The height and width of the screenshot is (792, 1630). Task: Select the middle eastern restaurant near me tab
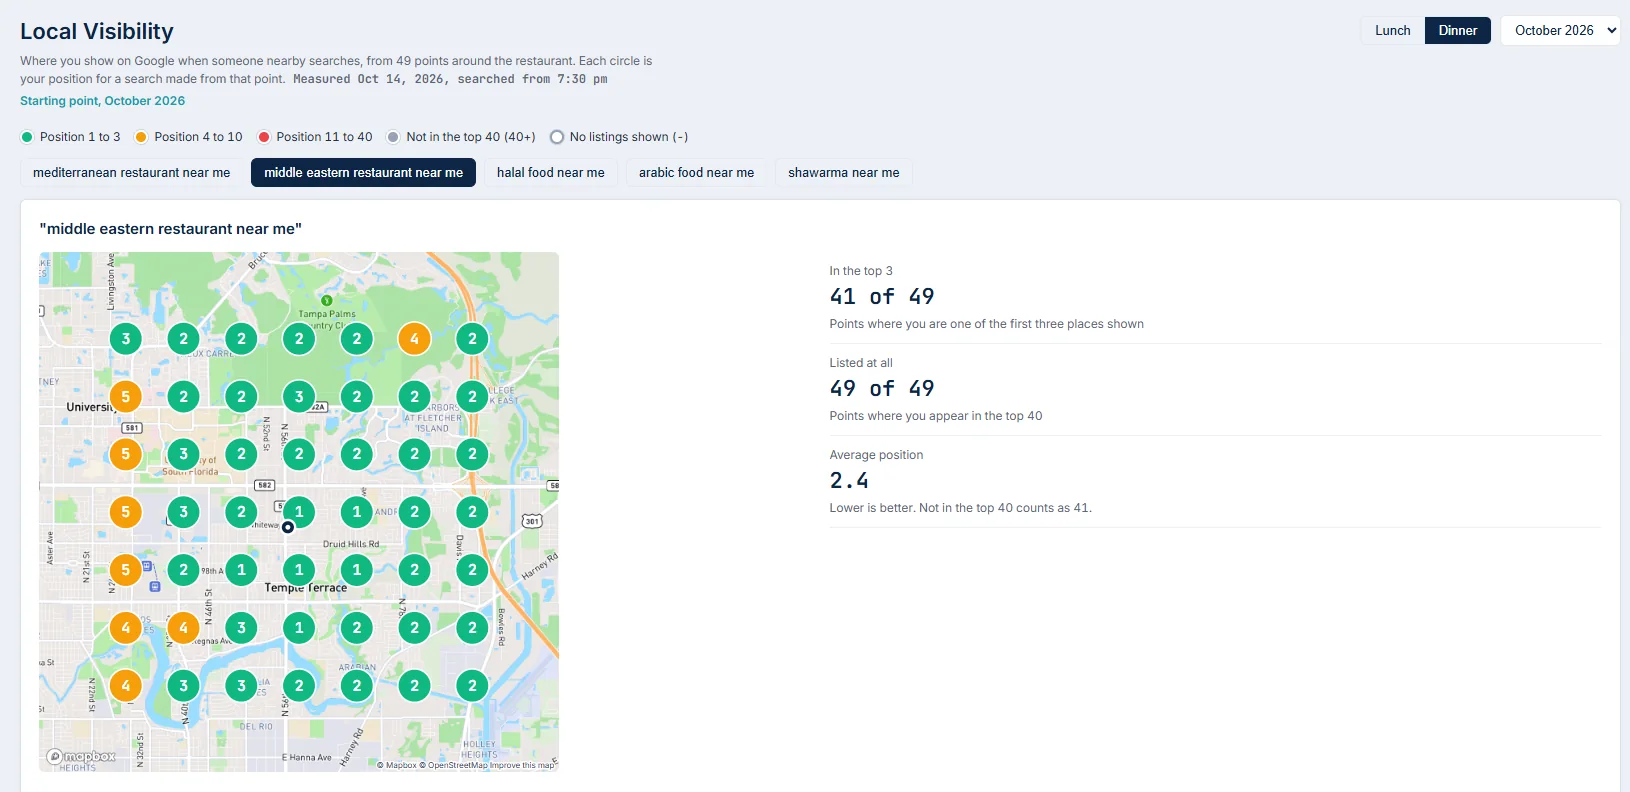pyautogui.click(x=363, y=172)
